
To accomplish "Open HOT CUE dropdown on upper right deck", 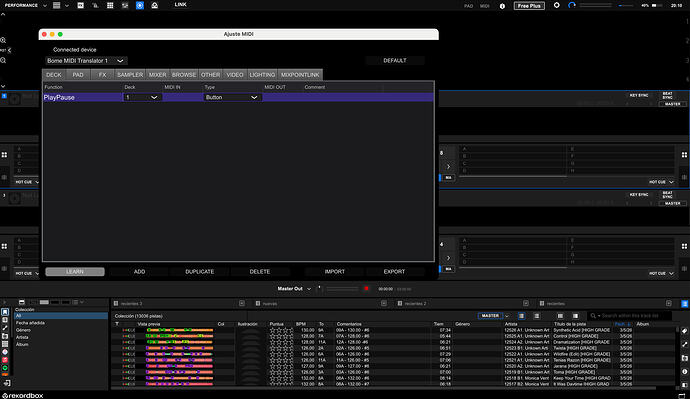I will 661,182.
